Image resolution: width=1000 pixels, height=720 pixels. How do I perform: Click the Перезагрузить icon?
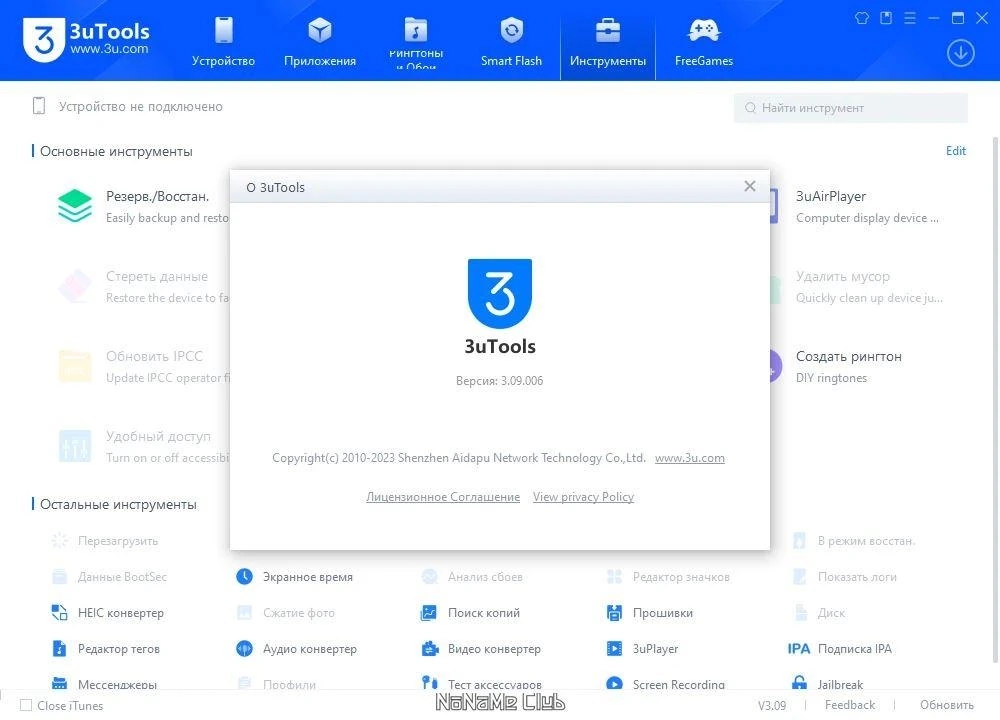59,541
